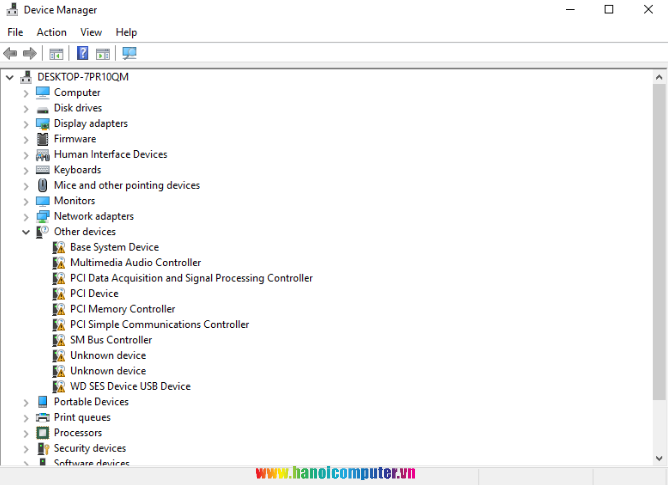Image resolution: width=668 pixels, height=485 pixels.
Task: Select the PCI Memory Controller entry
Action: point(123,309)
